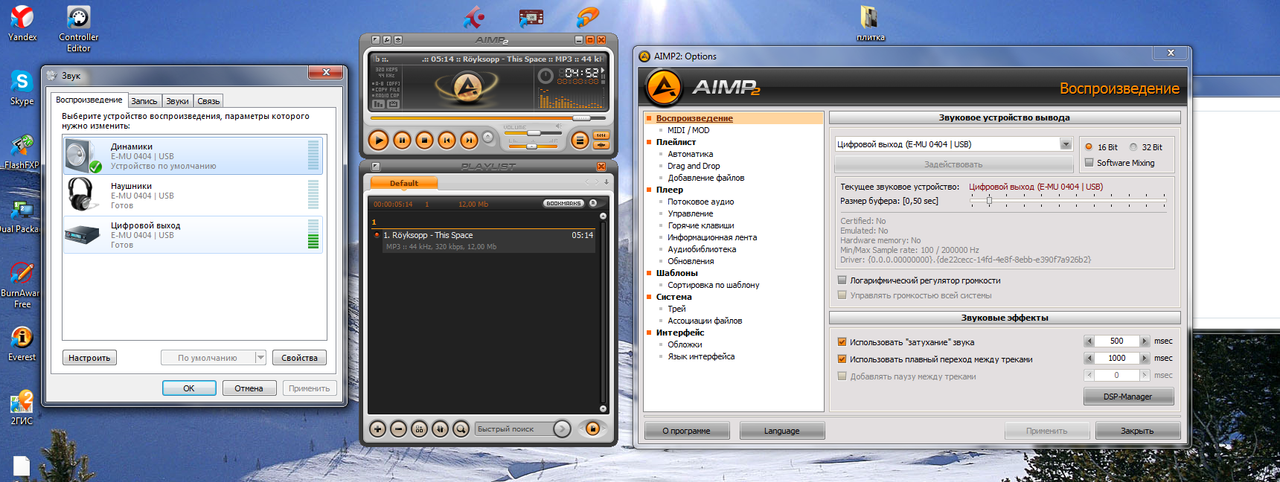Image resolution: width=1280 pixels, height=482 pixels.
Task: Open Горячие клавиши options page
Action: 700,225
